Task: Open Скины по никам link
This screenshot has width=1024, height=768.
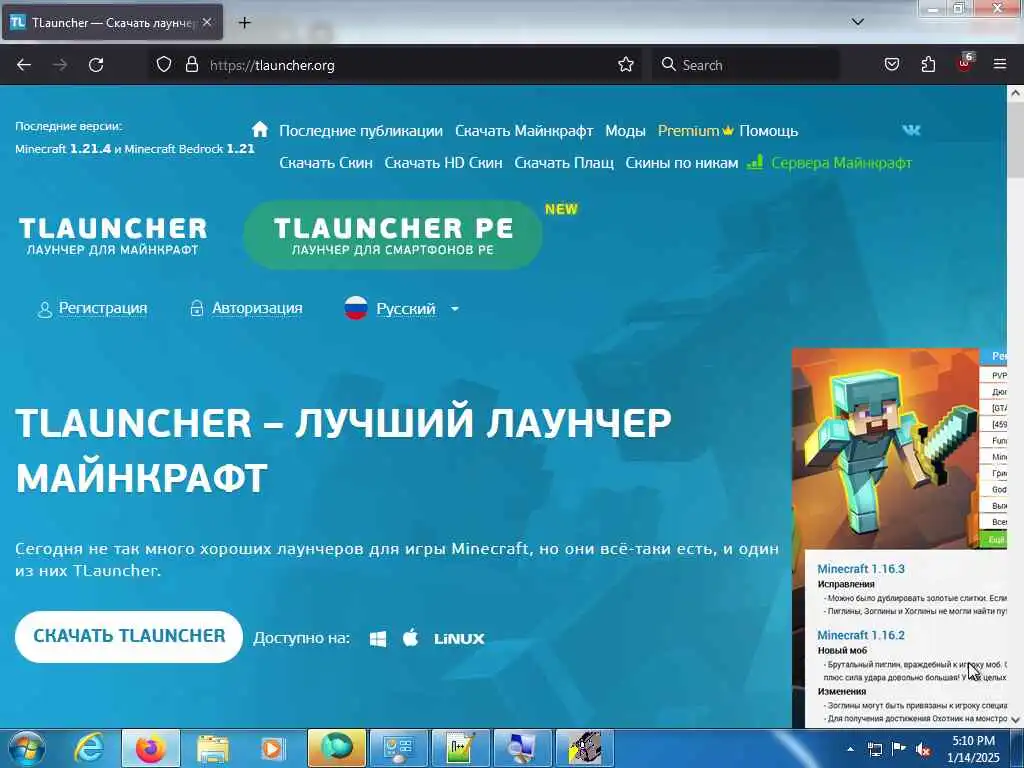Action: coord(682,163)
